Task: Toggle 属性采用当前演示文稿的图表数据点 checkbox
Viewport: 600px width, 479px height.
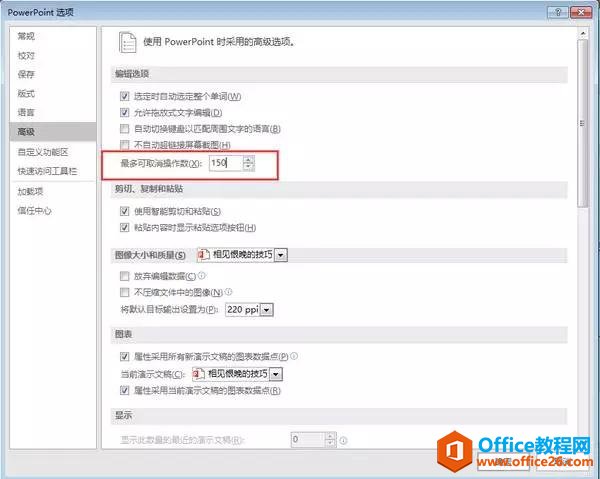Action: (x=124, y=391)
